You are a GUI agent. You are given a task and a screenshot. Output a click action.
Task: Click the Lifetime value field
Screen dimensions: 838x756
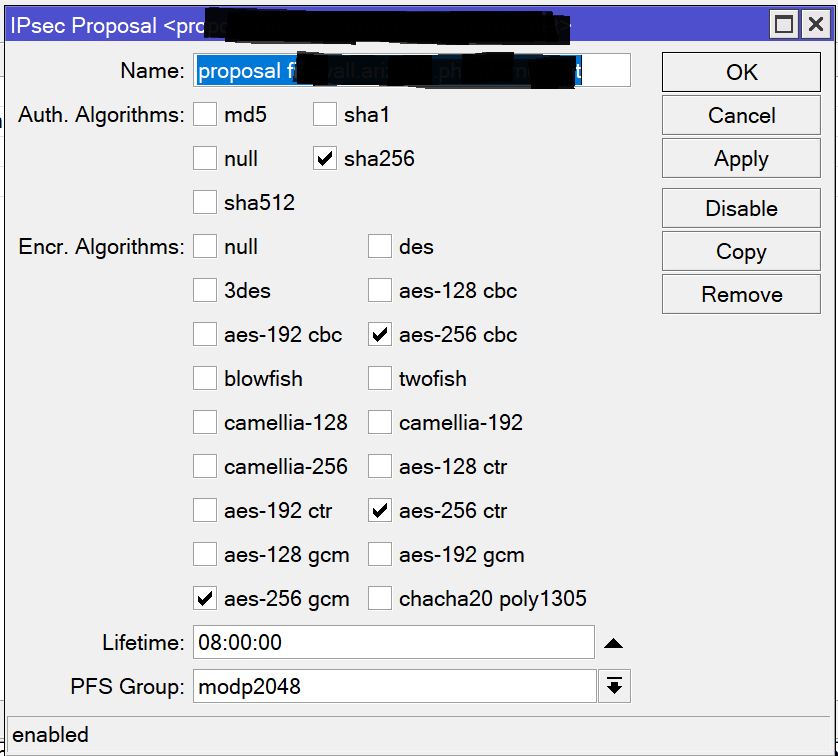tap(393, 642)
